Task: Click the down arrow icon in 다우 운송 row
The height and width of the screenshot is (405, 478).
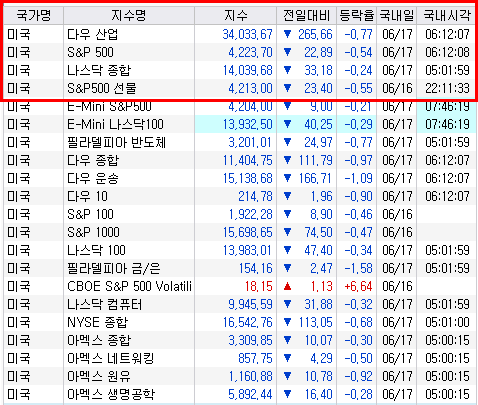Action: pyautogui.click(x=287, y=178)
